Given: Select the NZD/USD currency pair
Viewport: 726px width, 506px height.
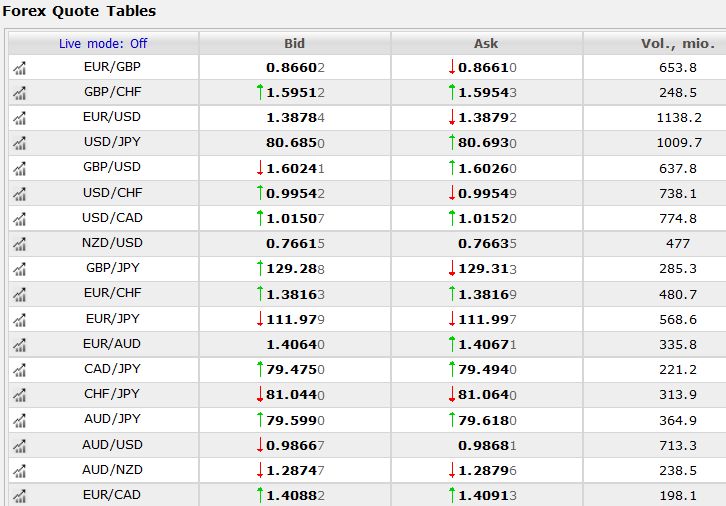Looking at the screenshot, I should coord(112,243).
